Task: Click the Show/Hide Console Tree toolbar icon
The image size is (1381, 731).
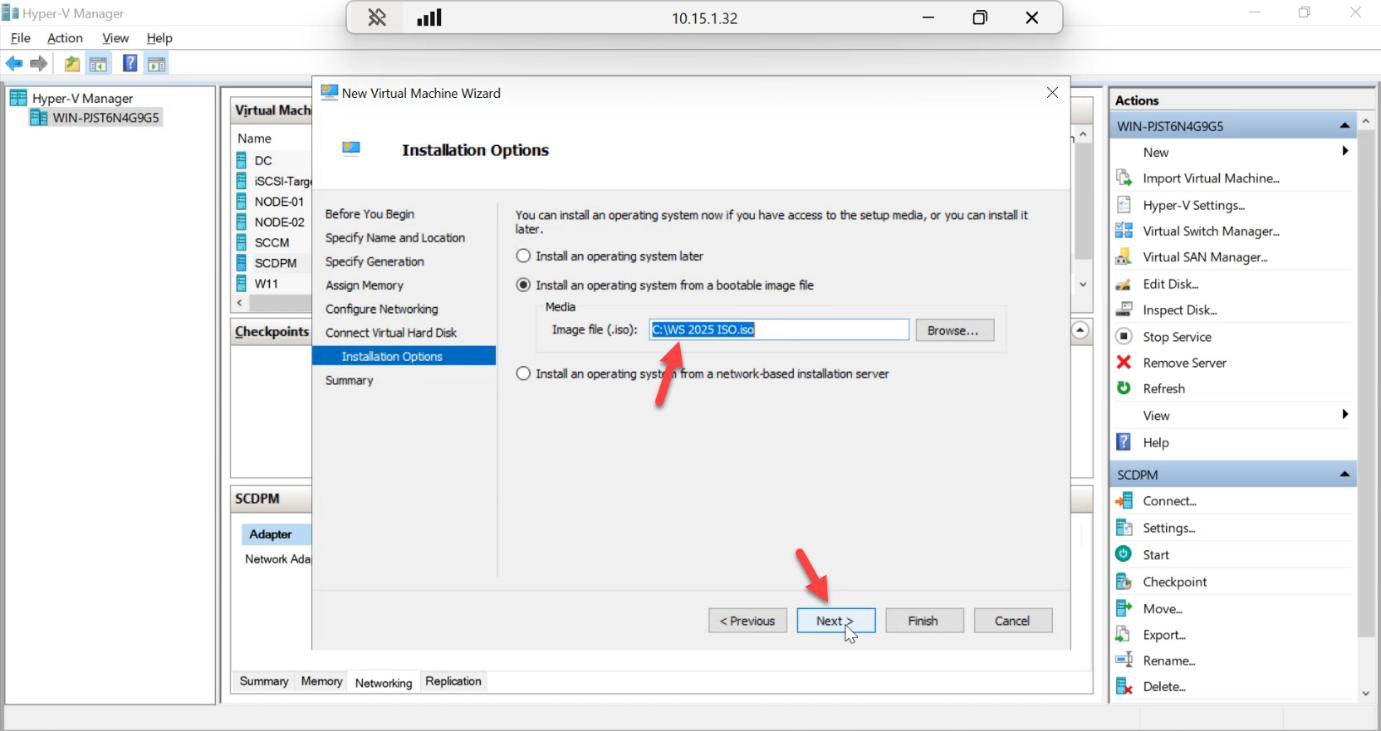Action: (x=98, y=64)
